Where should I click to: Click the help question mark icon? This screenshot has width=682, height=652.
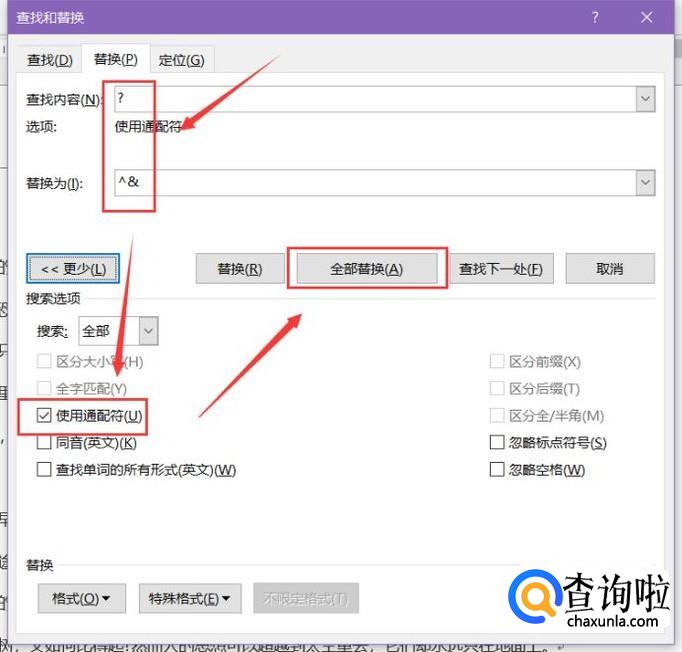595,17
